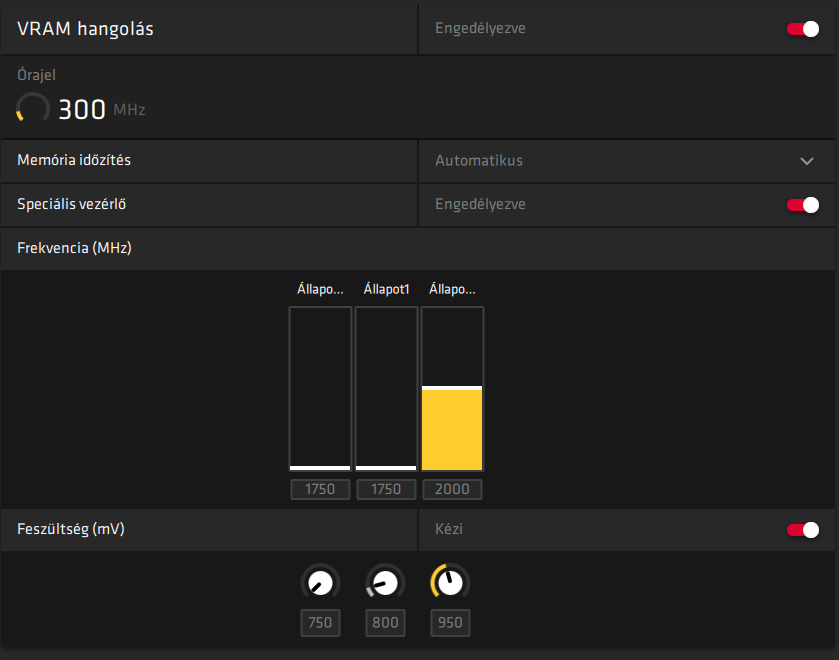Screen dimensions: 839x660
Task: Open the Memória időzítés dropdown arrow
Action: pos(807,161)
